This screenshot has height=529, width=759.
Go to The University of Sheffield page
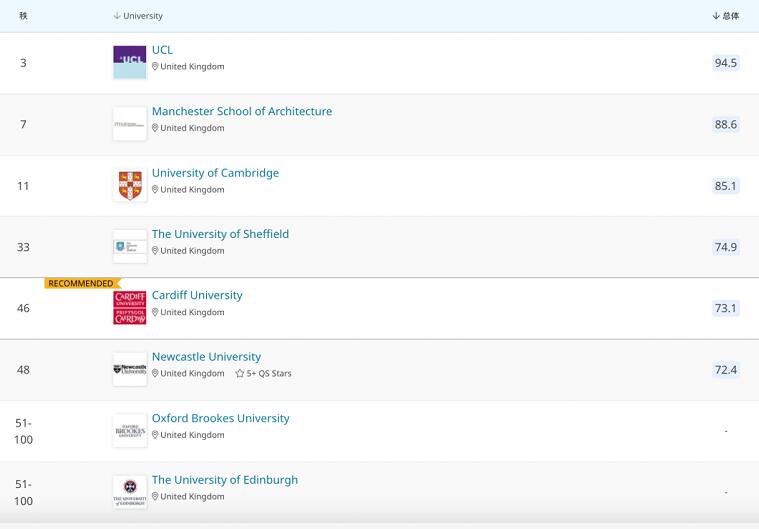tap(220, 234)
